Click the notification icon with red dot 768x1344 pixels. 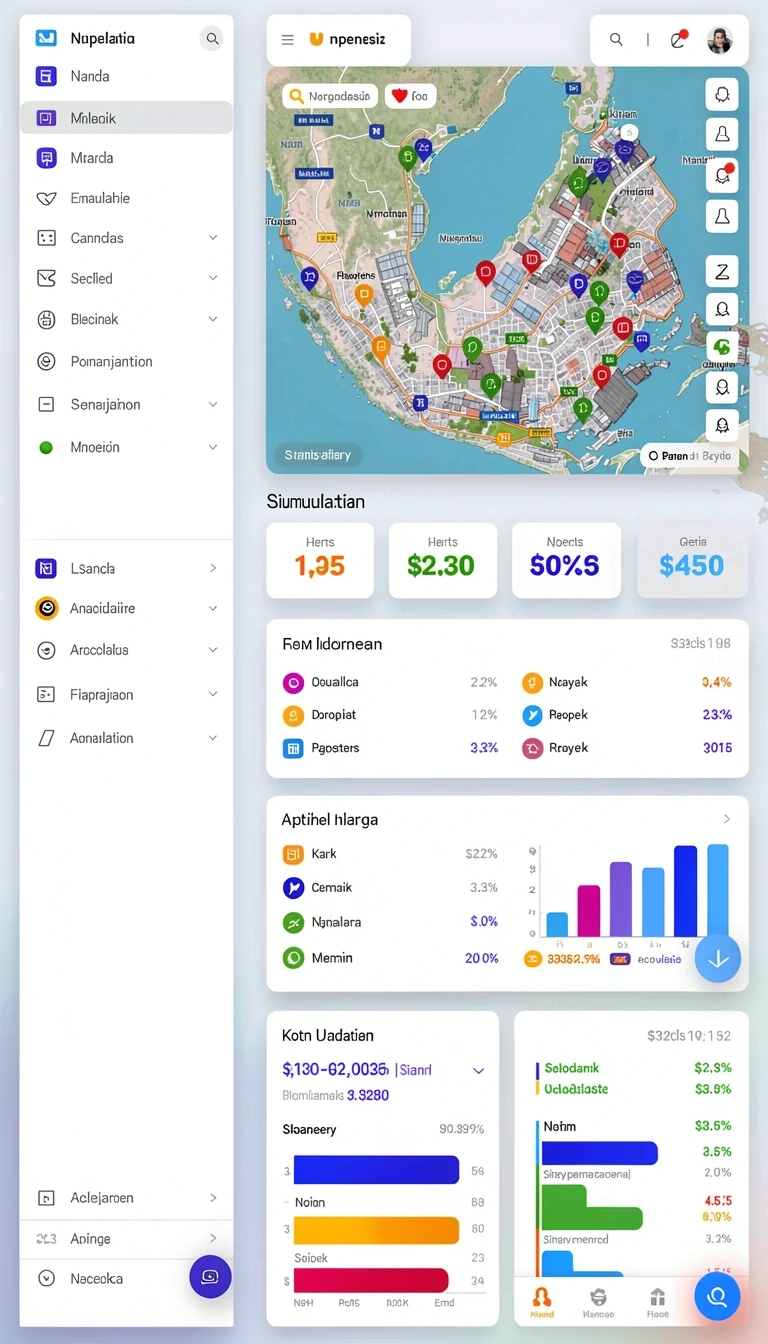pos(679,39)
